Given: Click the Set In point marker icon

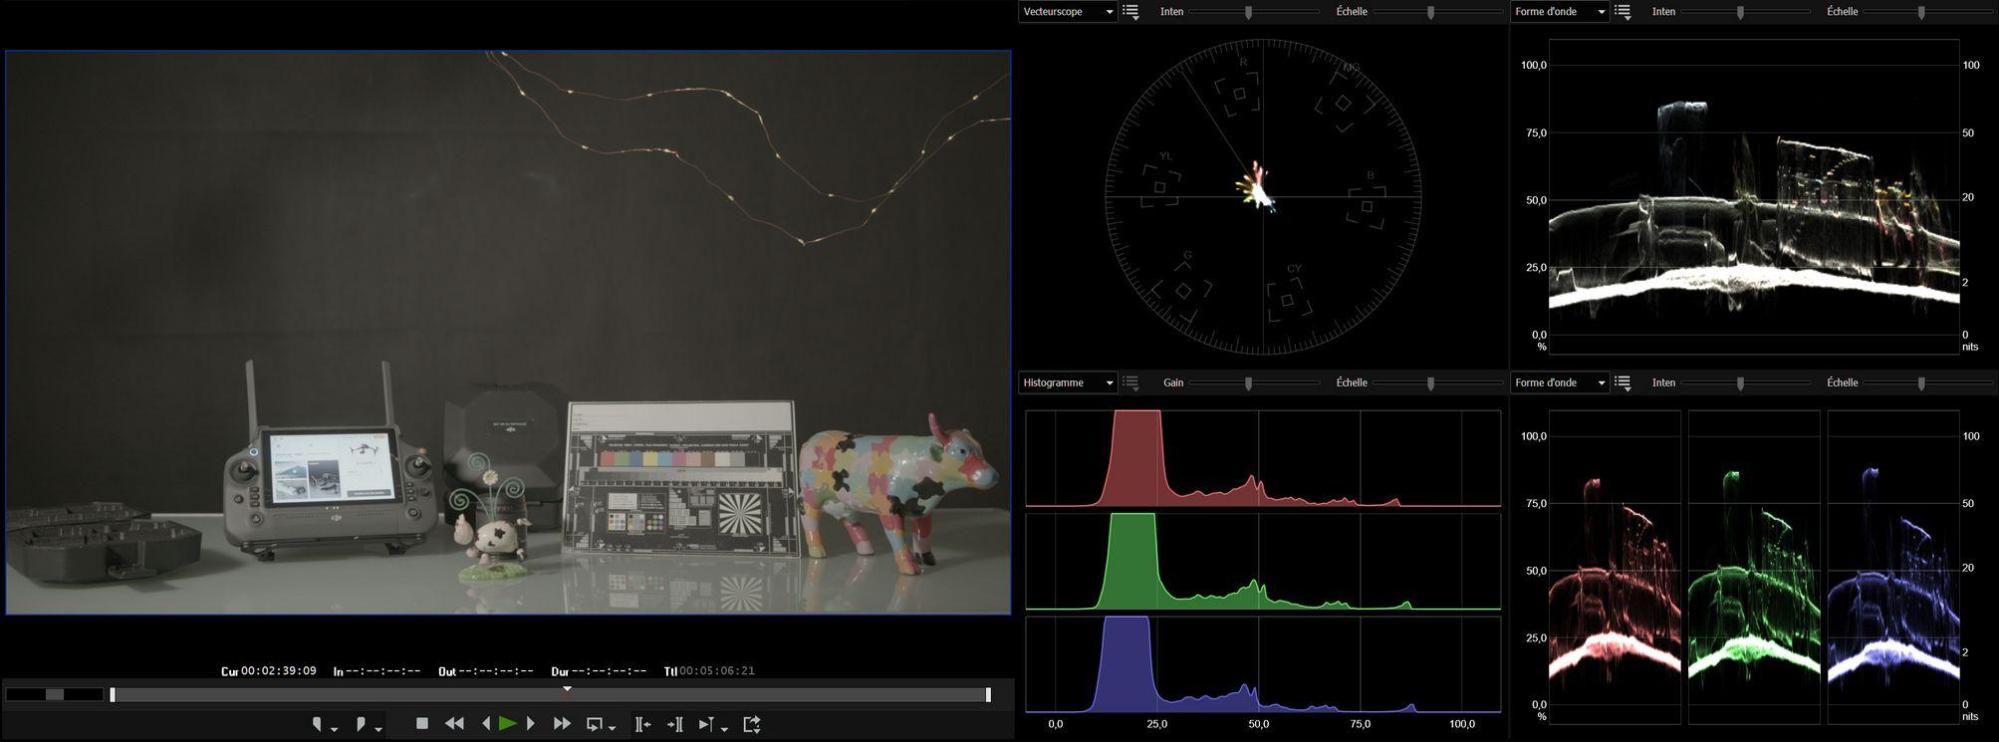Looking at the screenshot, I should tap(318, 724).
